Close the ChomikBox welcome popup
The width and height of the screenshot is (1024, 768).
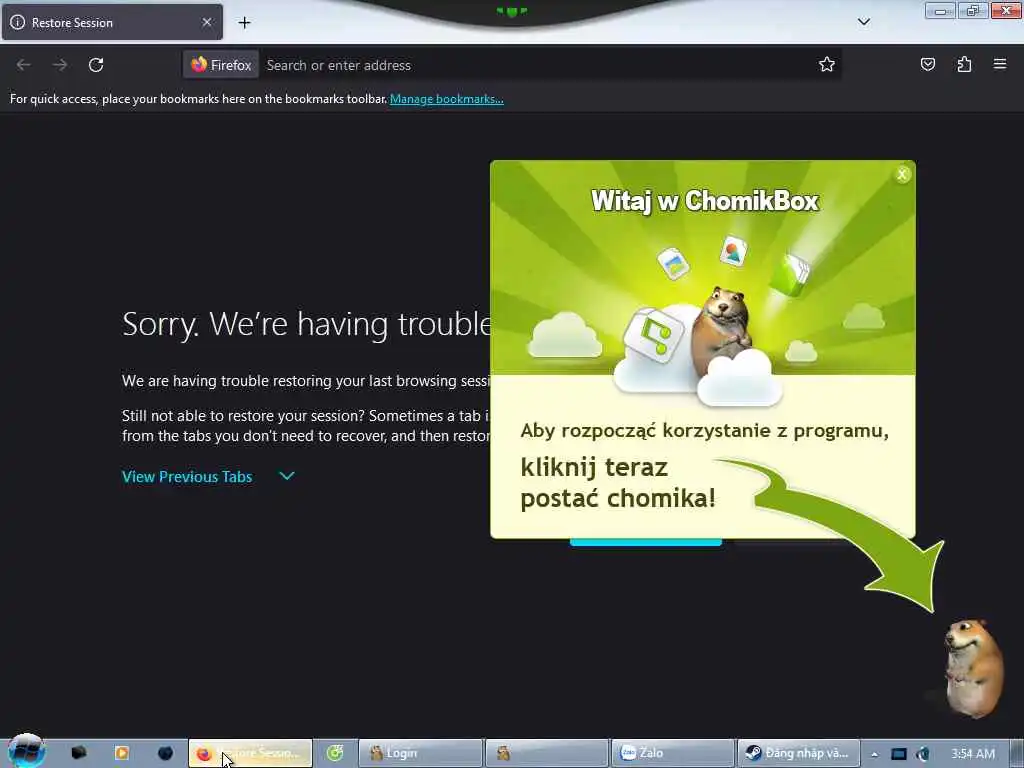(x=902, y=174)
